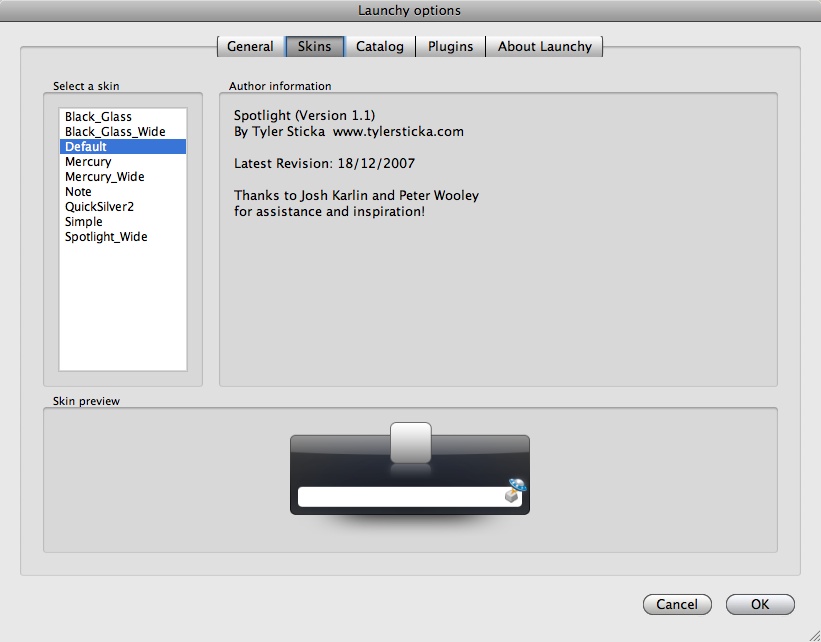Select the Simple skin
The height and width of the screenshot is (642, 821).
coord(83,221)
